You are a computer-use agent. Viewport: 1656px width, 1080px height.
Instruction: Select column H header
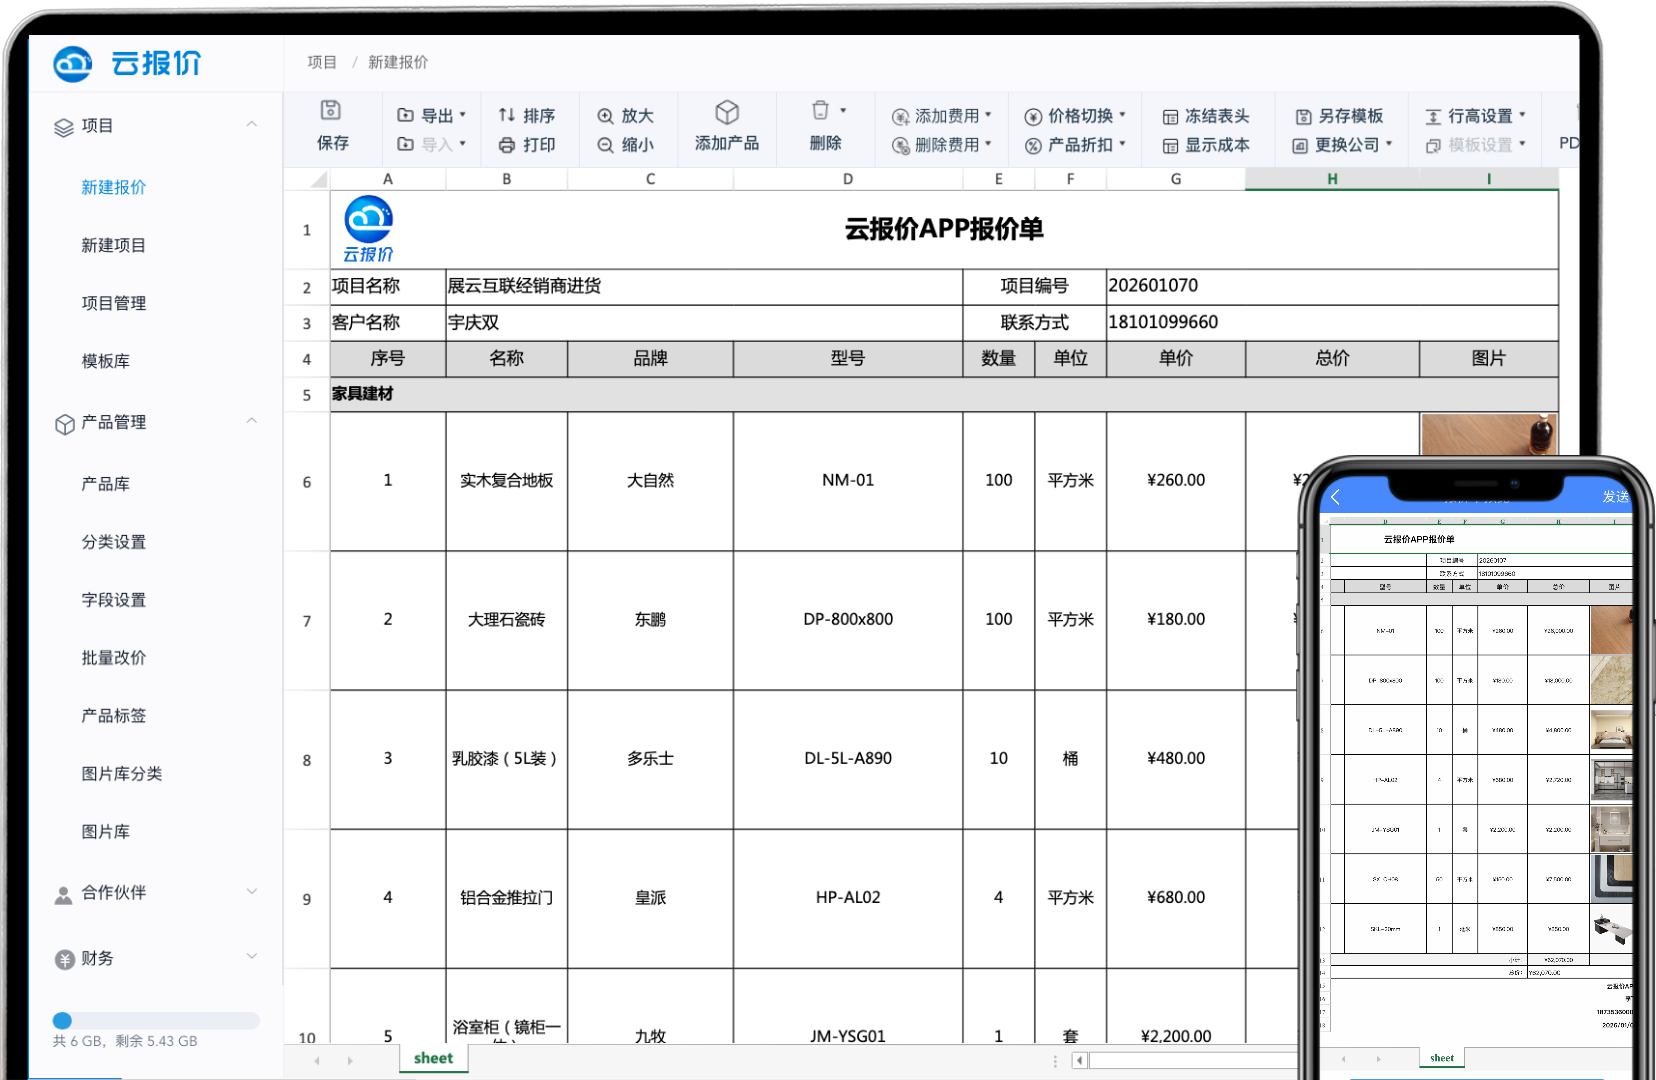tap(1332, 179)
